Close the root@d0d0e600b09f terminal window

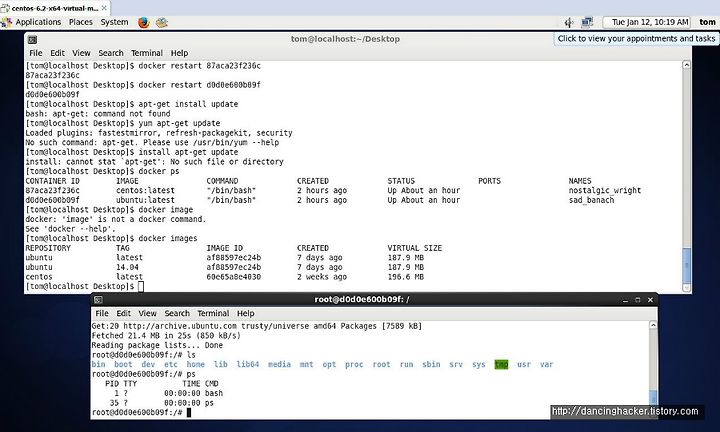coord(650,300)
